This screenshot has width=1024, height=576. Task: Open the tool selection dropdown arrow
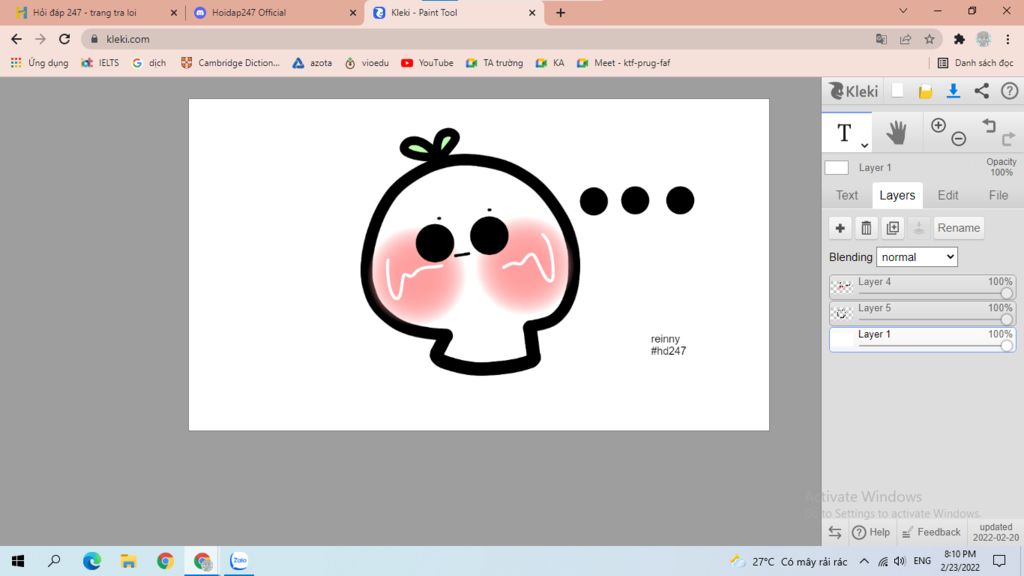point(864,145)
